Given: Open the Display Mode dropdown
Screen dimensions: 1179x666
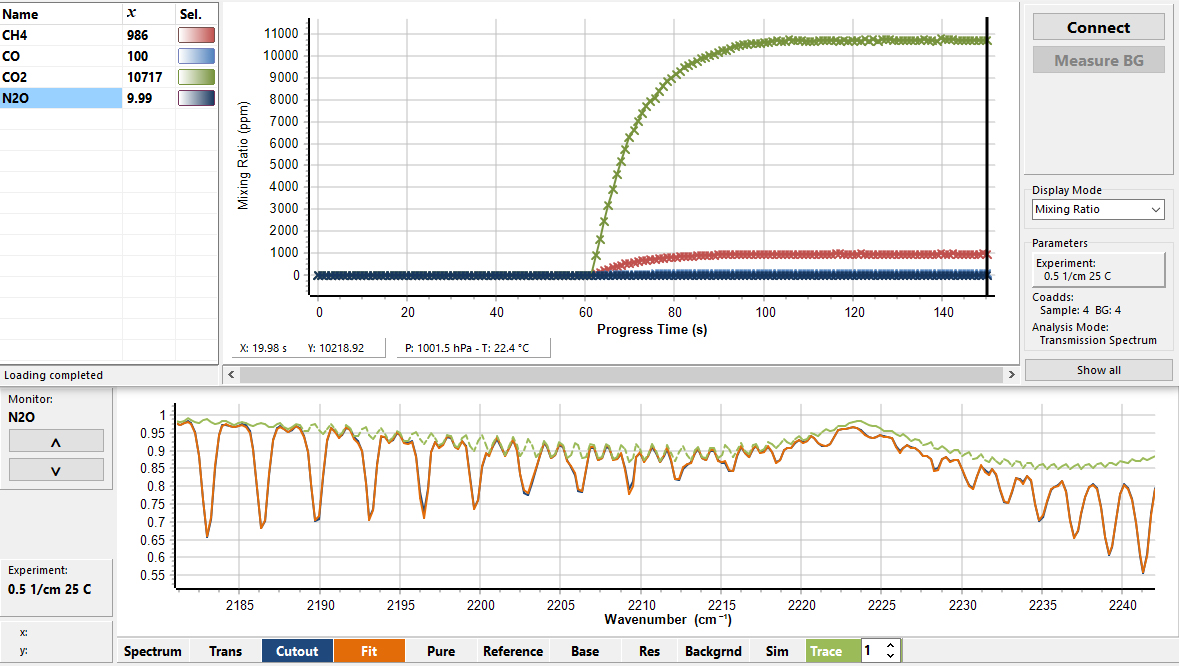Looking at the screenshot, I should pyautogui.click(x=1098, y=209).
